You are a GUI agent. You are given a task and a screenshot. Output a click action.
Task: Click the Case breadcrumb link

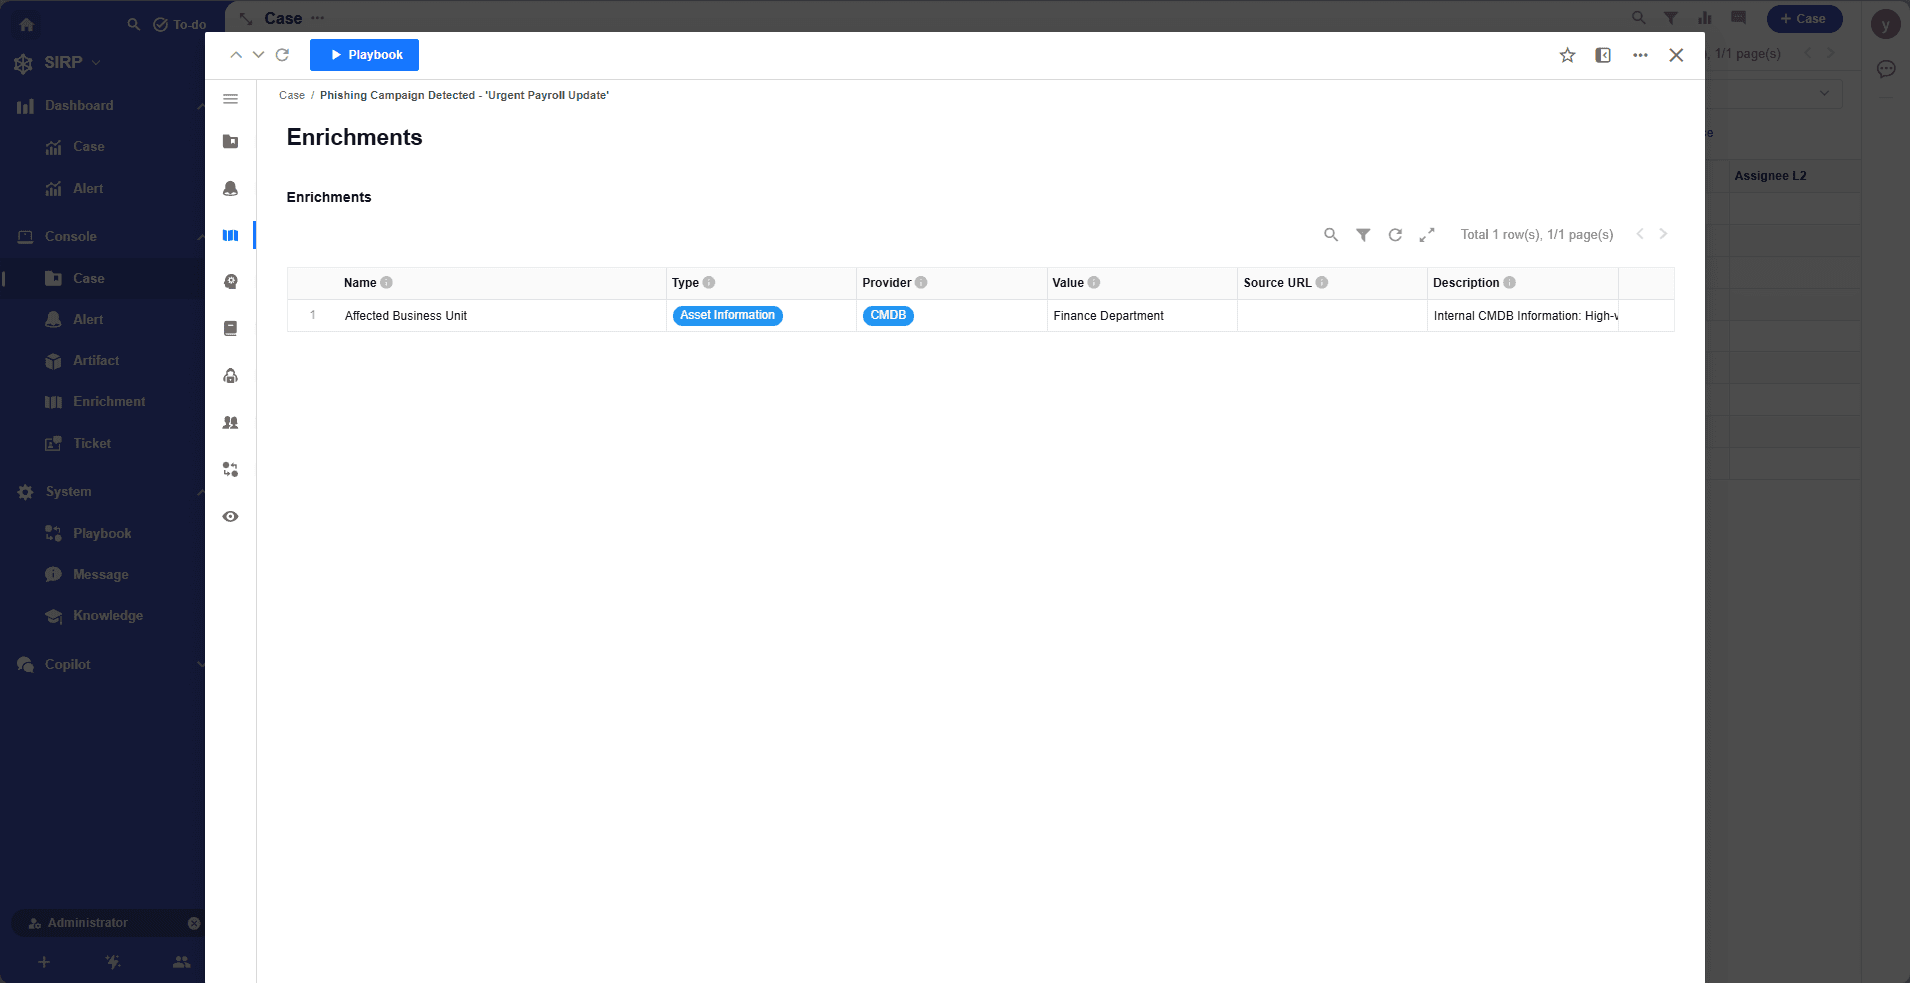tap(291, 96)
